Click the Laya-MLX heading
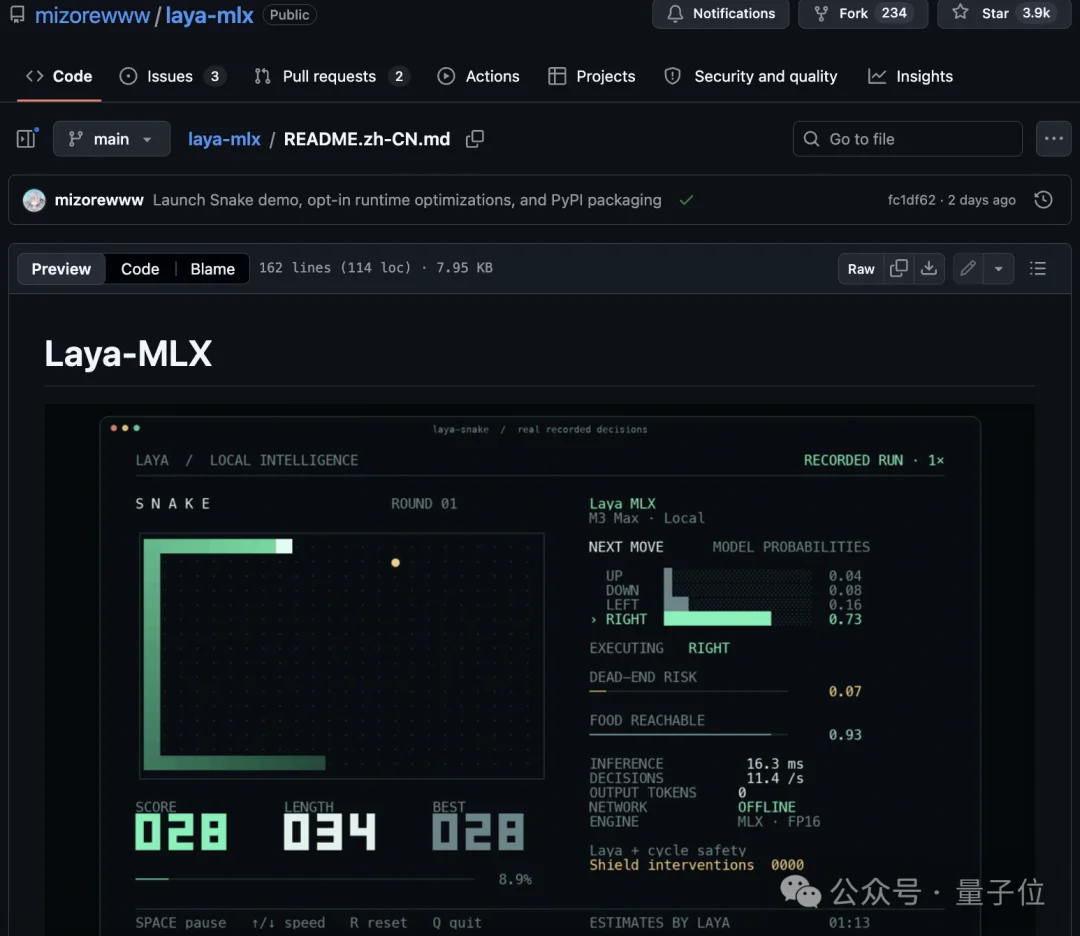Image resolution: width=1080 pixels, height=936 pixels. pos(128,354)
